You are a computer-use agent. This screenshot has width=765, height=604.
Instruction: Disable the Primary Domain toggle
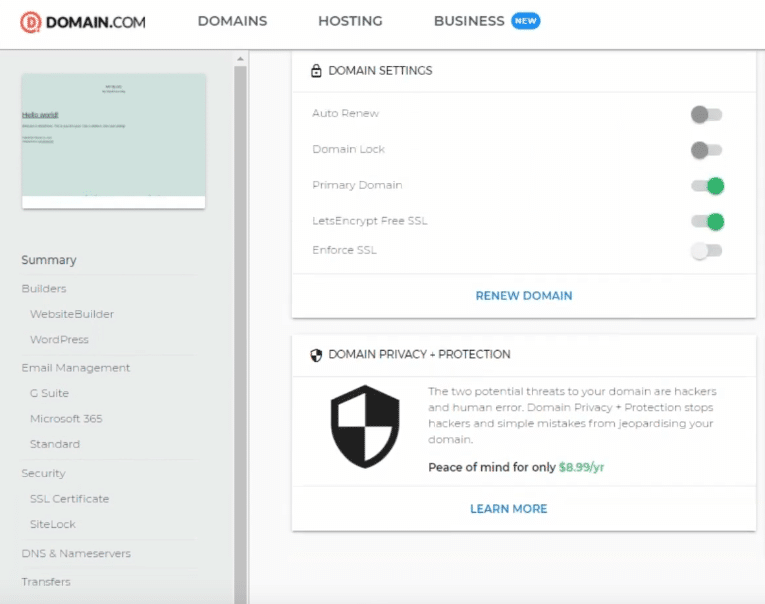707,186
